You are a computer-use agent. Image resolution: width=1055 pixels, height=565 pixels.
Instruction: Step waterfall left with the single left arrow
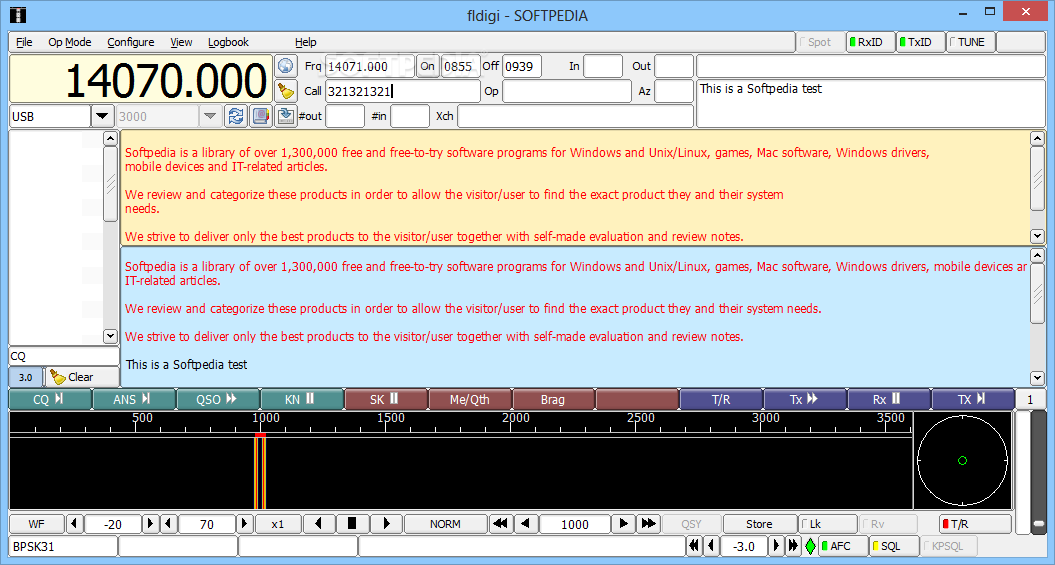[318, 524]
